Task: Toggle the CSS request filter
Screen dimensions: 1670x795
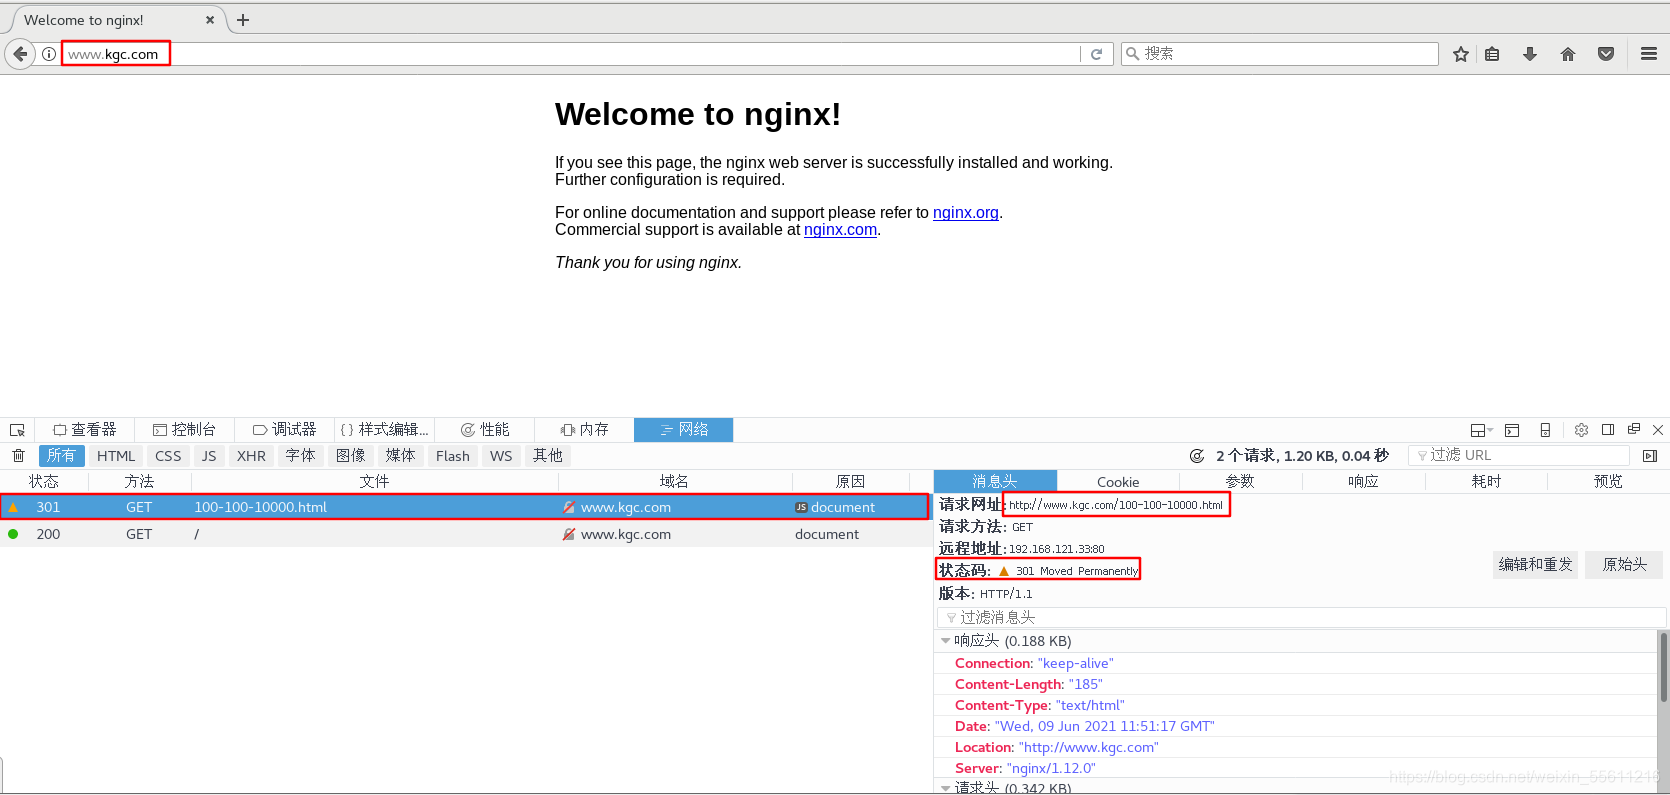Action: pos(168,456)
